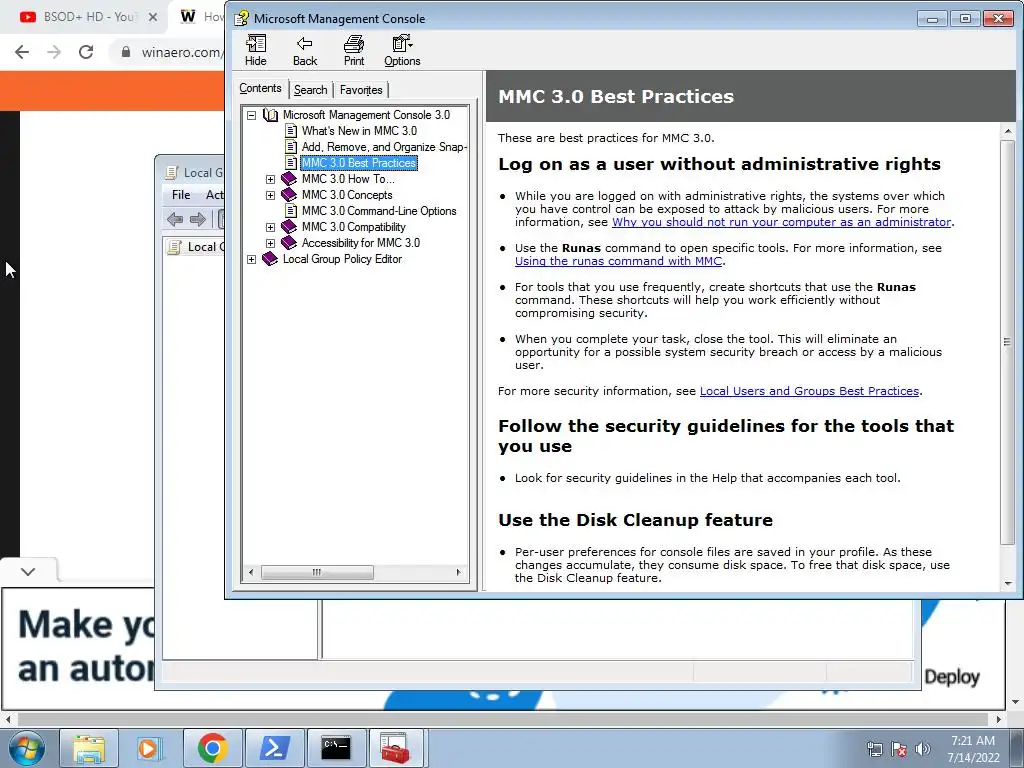This screenshot has width=1024, height=768.
Task: Switch to the Search tab
Action: pos(310,90)
